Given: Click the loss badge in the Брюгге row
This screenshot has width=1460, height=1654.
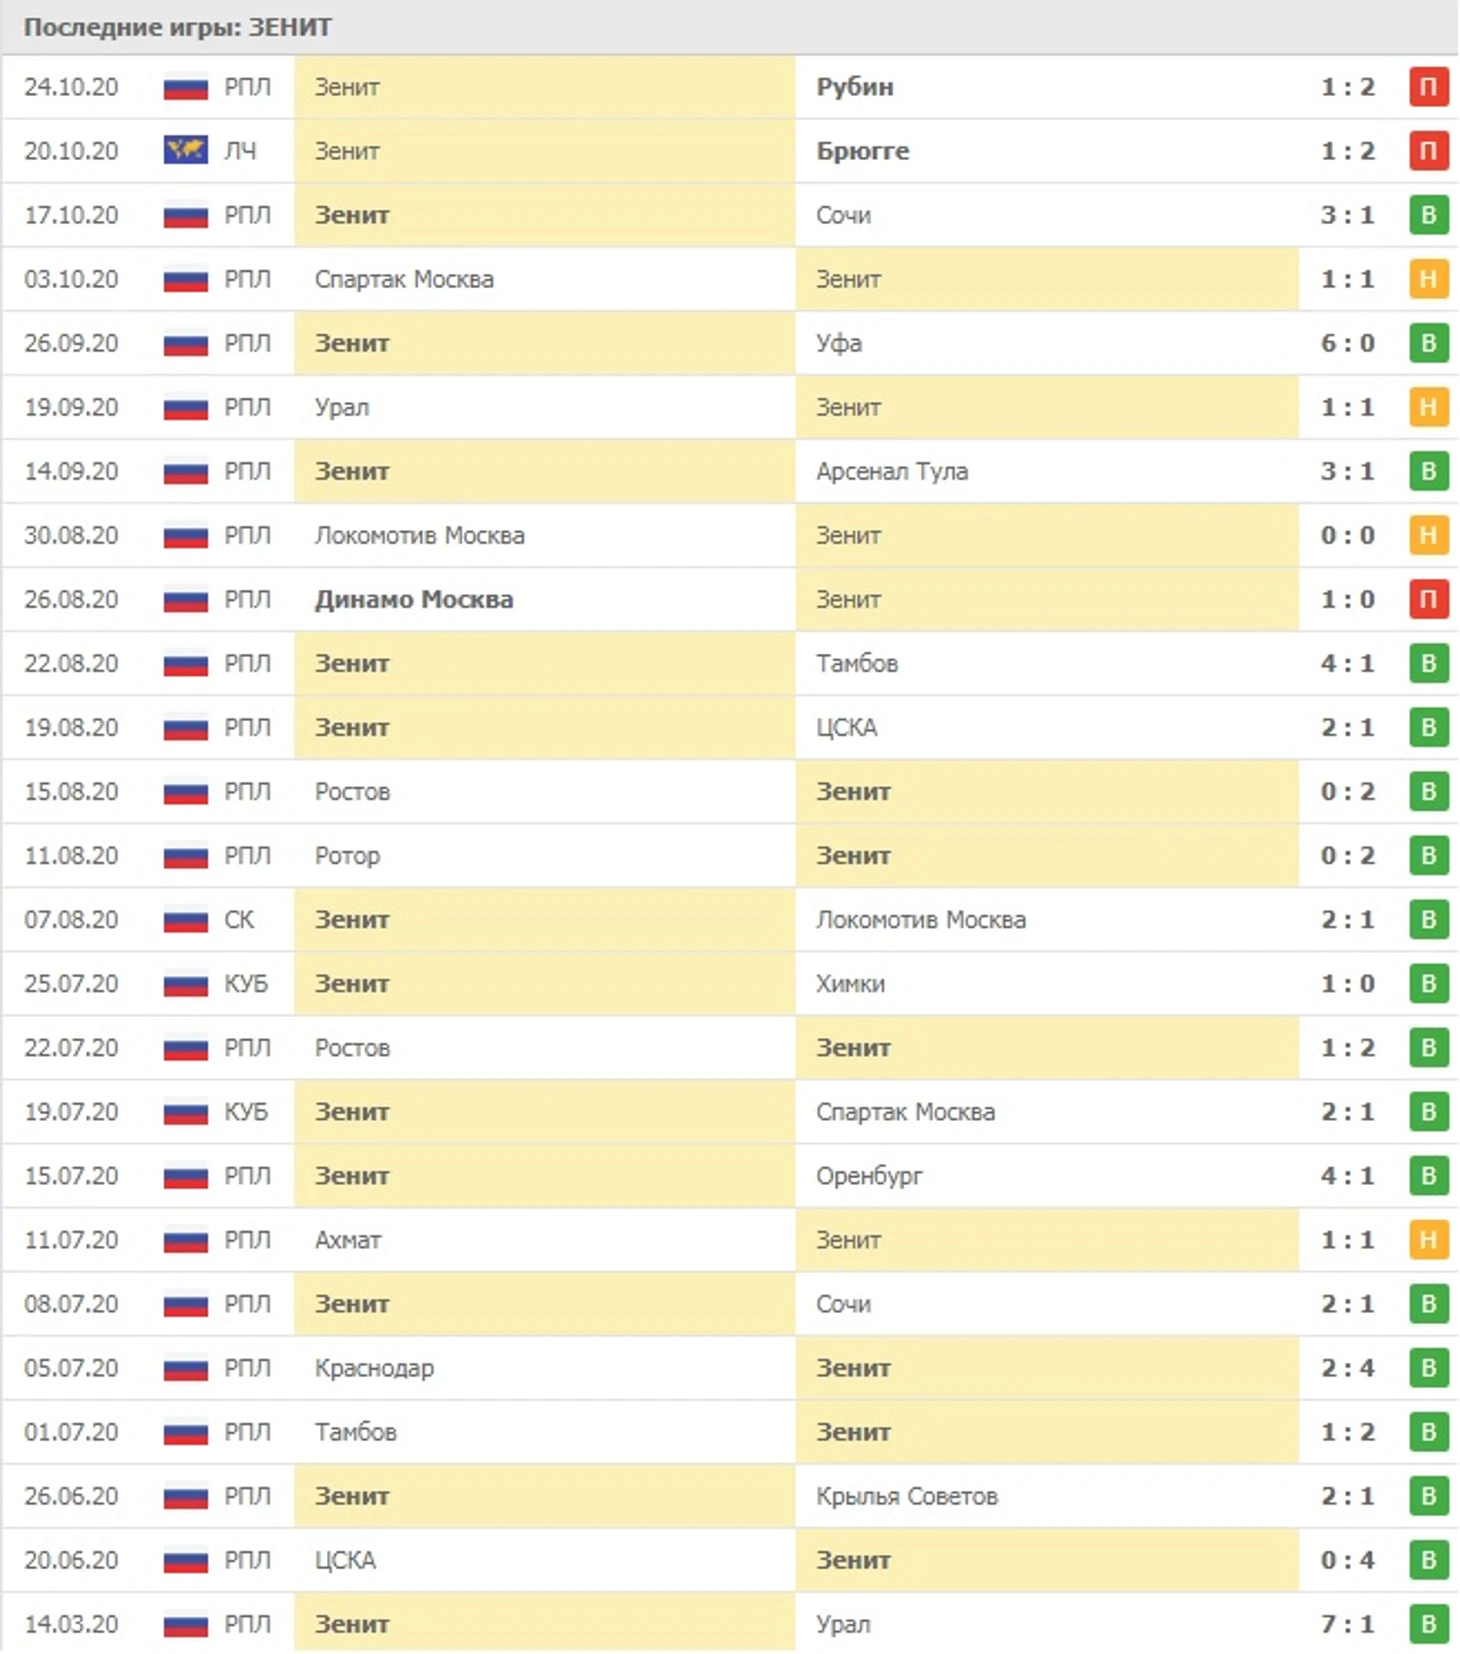Looking at the screenshot, I should pos(1428,151).
